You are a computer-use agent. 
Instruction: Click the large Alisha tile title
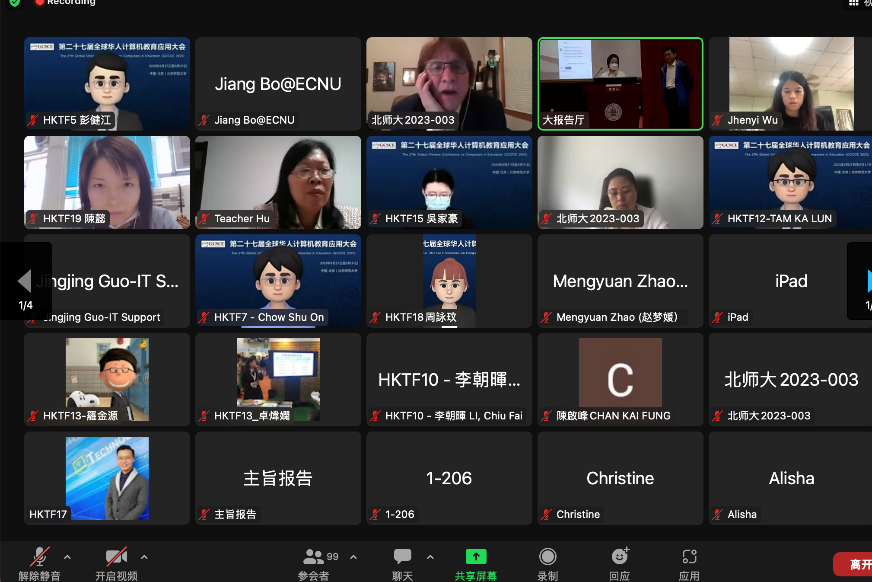coord(791,478)
